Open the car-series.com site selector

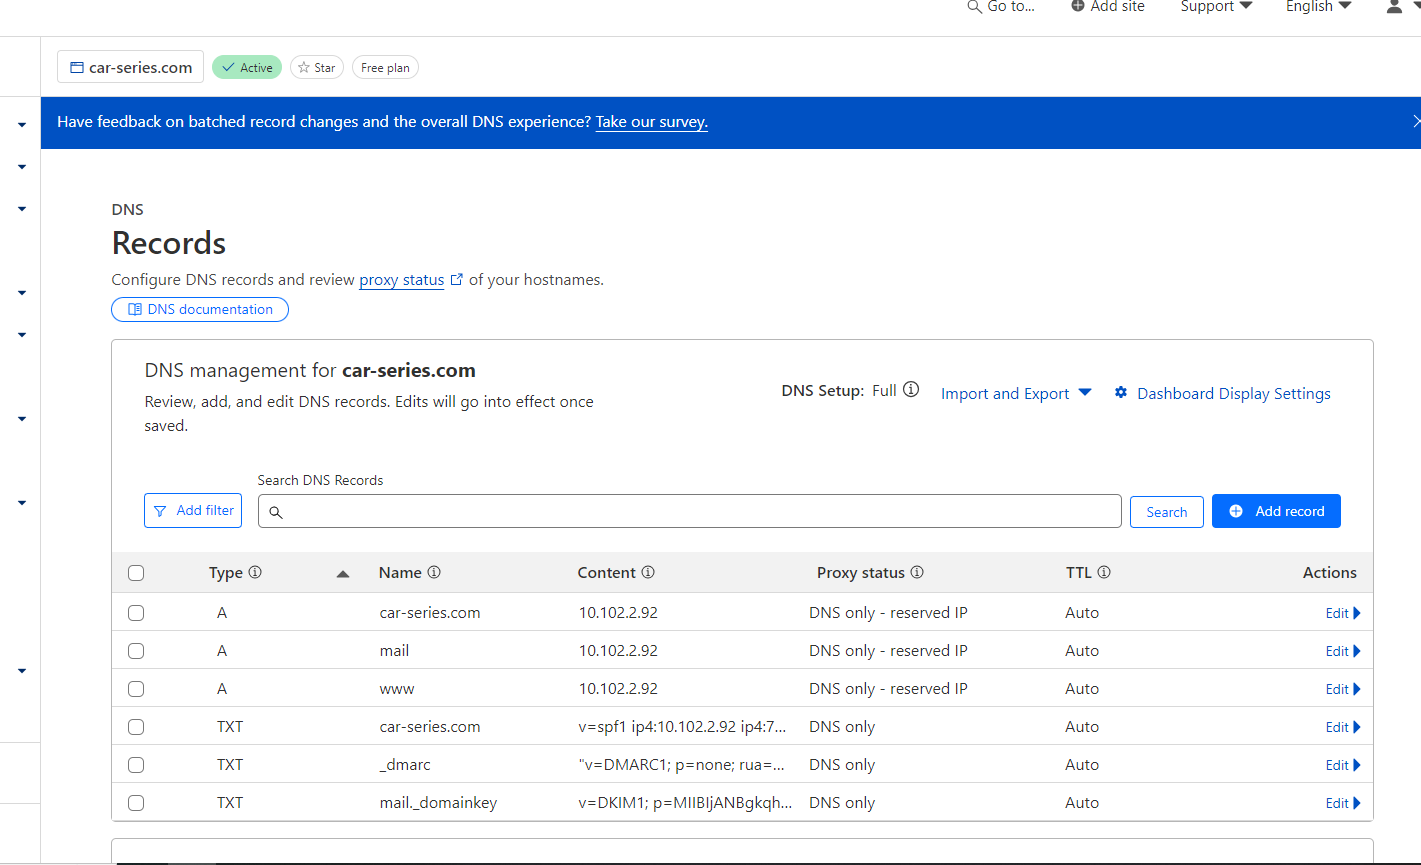pos(130,67)
